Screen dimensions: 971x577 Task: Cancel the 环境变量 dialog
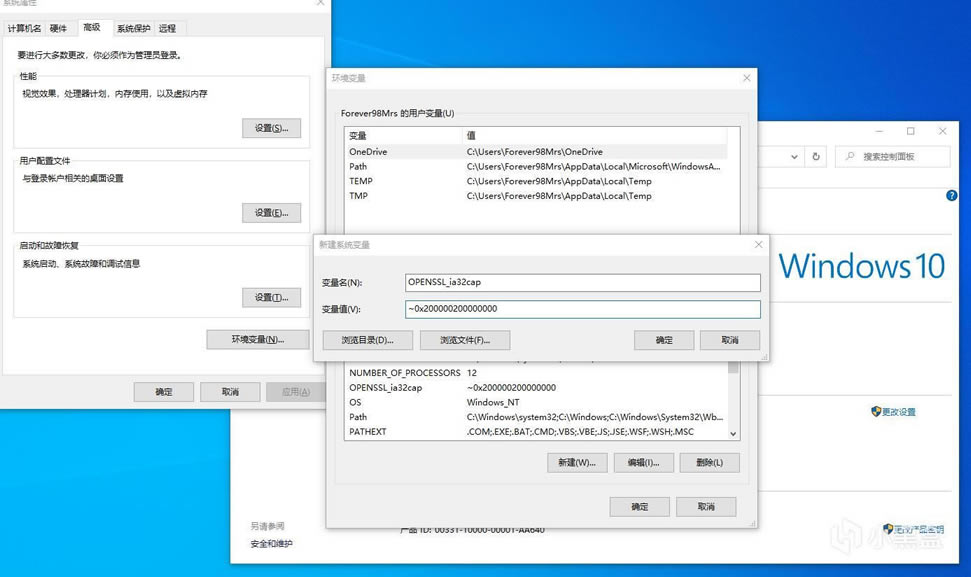pos(706,506)
